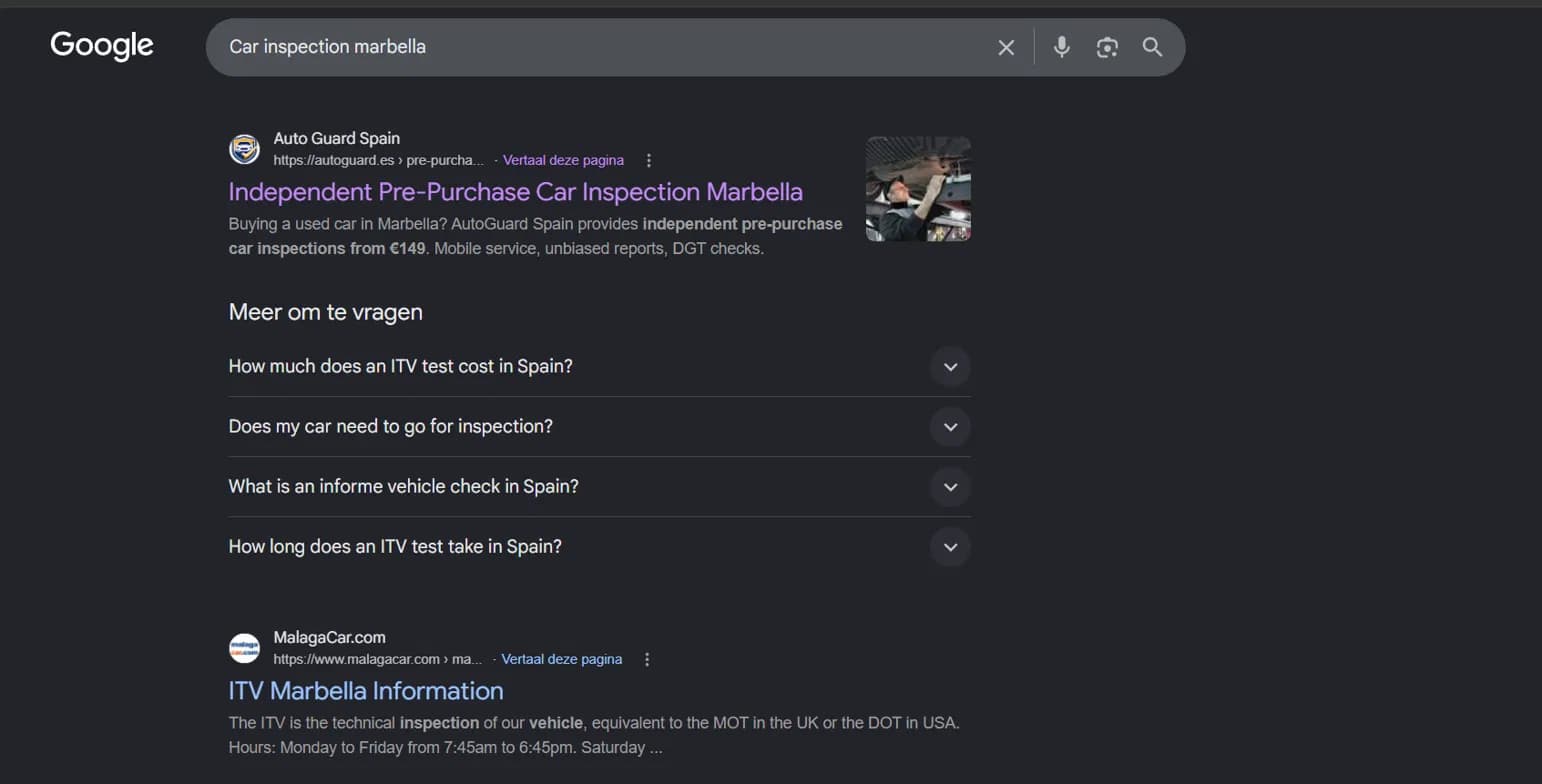Expand 'How much does an ITV test cost in Spain?'

point(599,366)
